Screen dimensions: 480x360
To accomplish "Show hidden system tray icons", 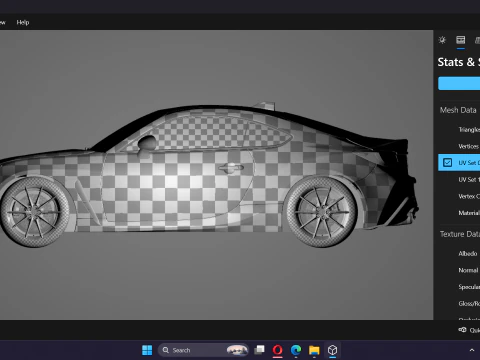I will 472,350.
